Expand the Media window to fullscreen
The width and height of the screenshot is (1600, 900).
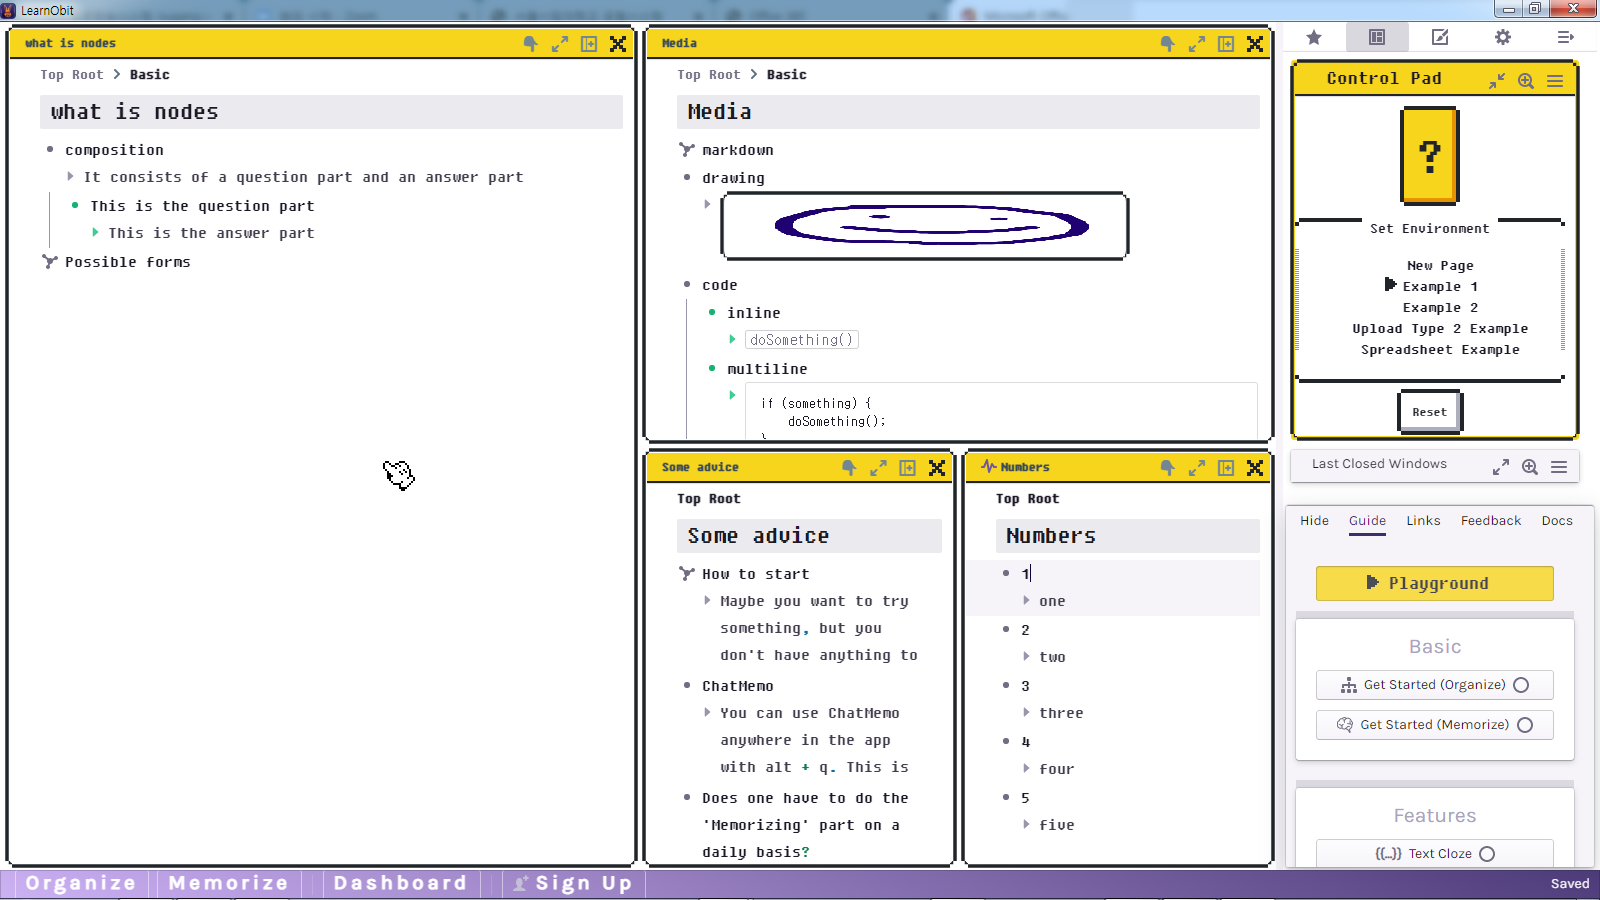click(1197, 44)
